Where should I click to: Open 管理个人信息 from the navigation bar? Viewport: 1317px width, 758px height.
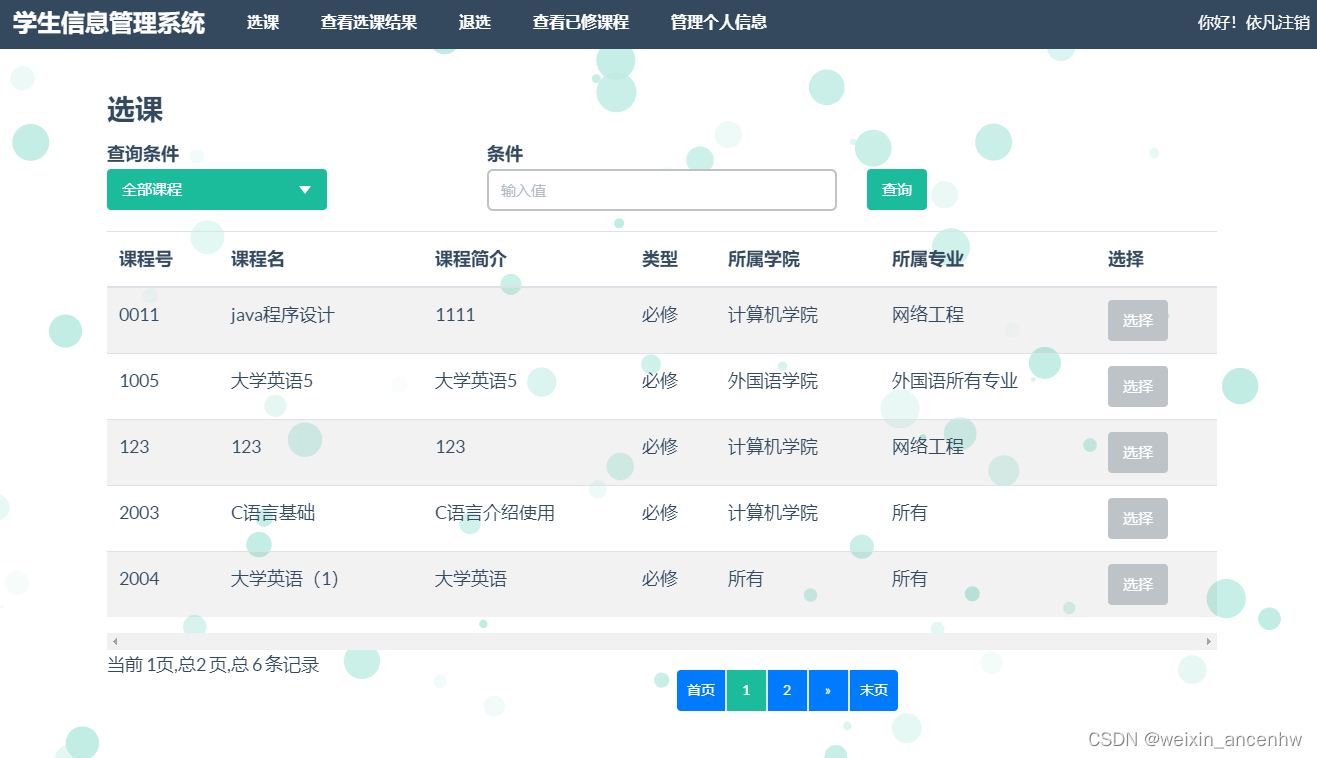point(716,22)
